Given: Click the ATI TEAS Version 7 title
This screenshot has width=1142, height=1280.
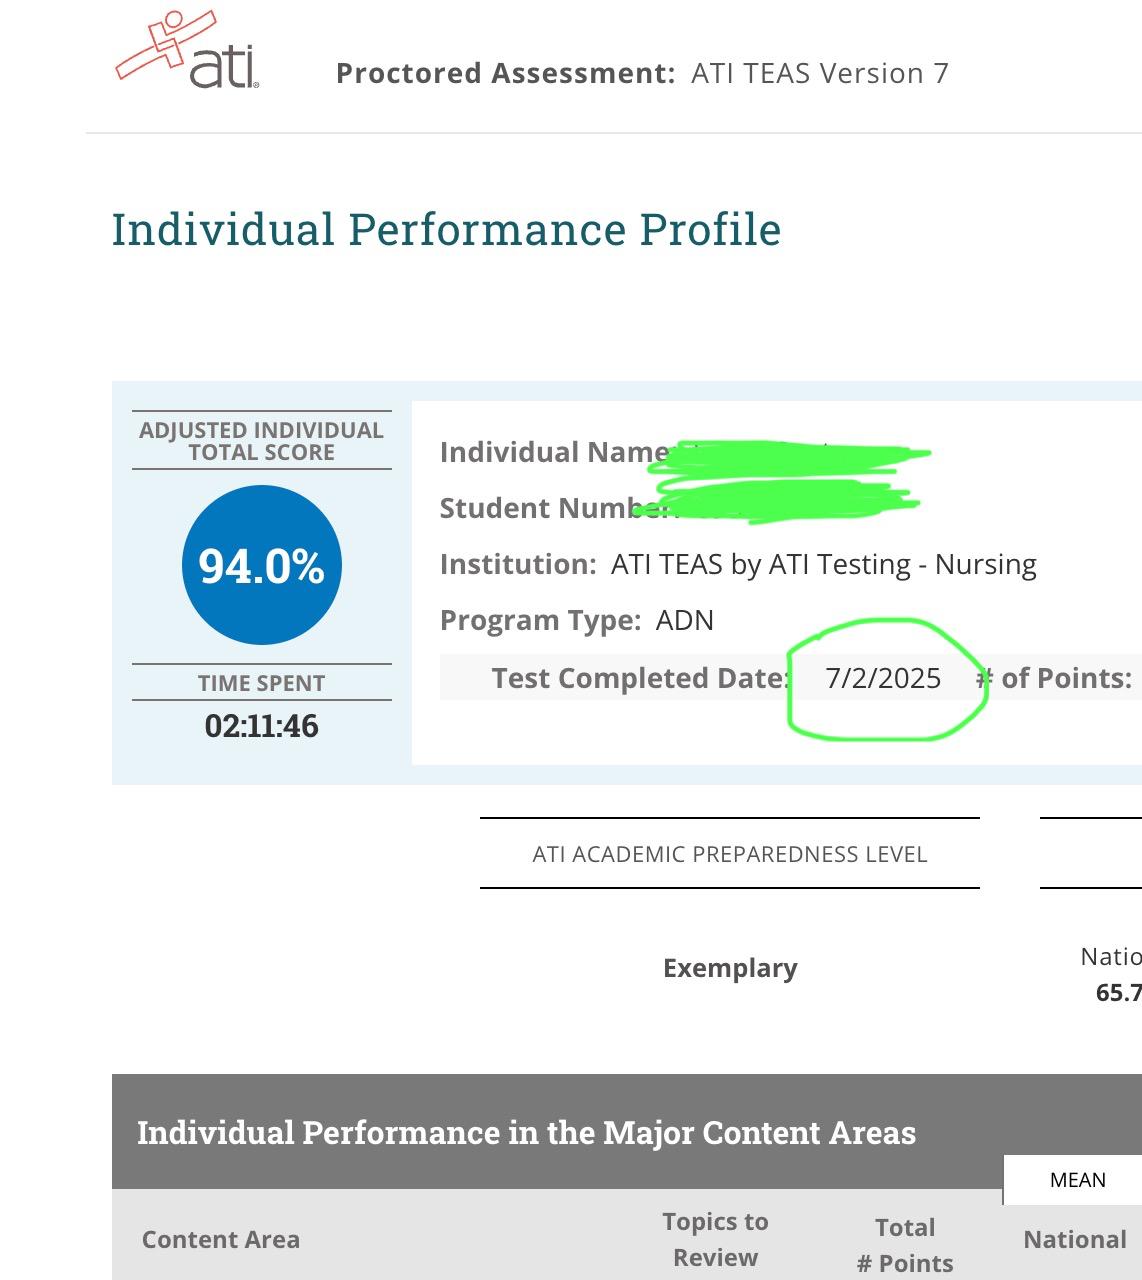Looking at the screenshot, I should point(819,73).
